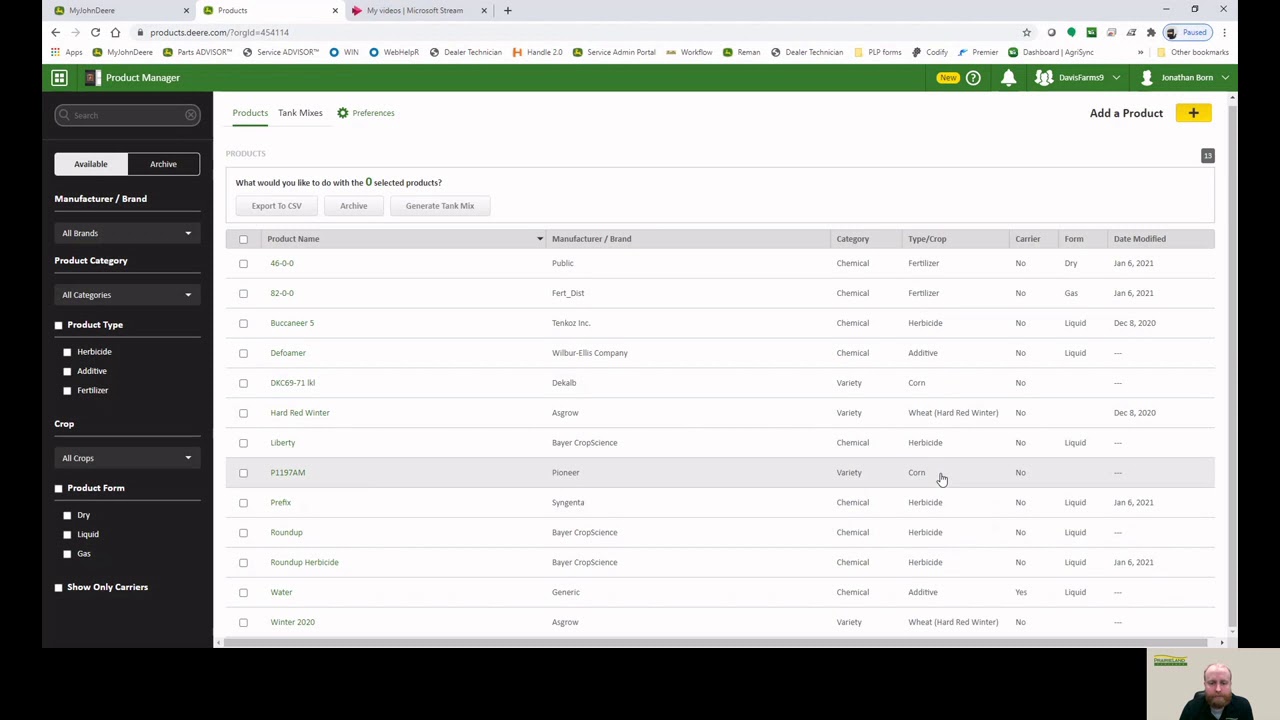Open the Chrome three-dot menu
Image resolution: width=1280 pixels, height=720 pixels.
(x=1224, y=32)
